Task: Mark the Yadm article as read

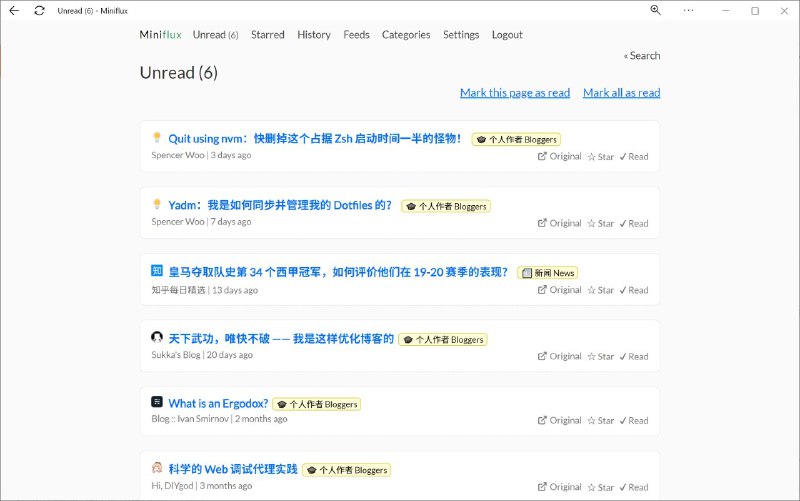Action: tap(633, 224)
